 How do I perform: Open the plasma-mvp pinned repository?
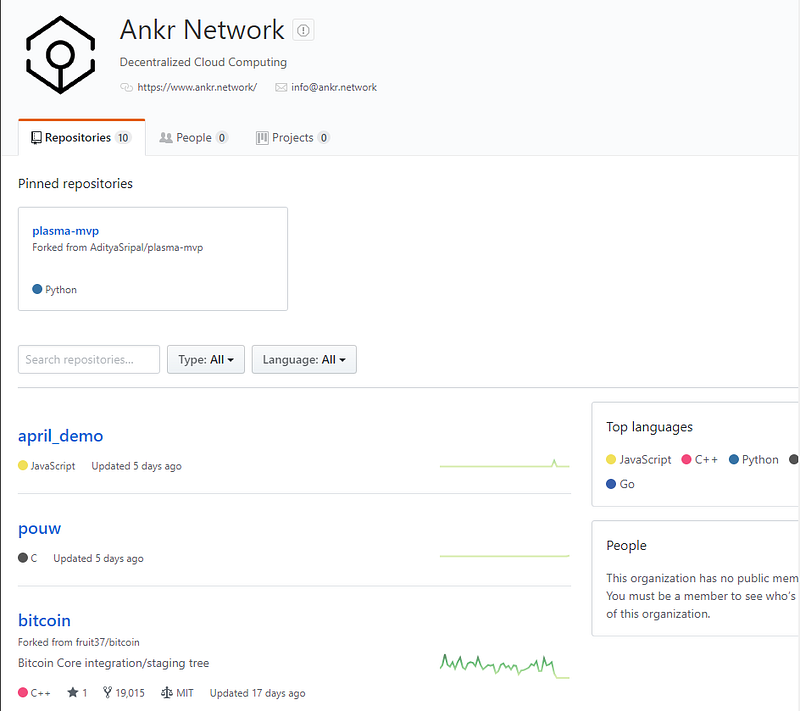[65, 231]
